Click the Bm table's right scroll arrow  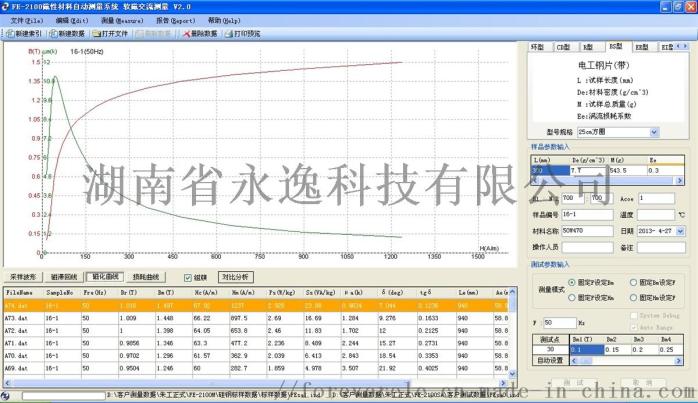pos(679,361)
